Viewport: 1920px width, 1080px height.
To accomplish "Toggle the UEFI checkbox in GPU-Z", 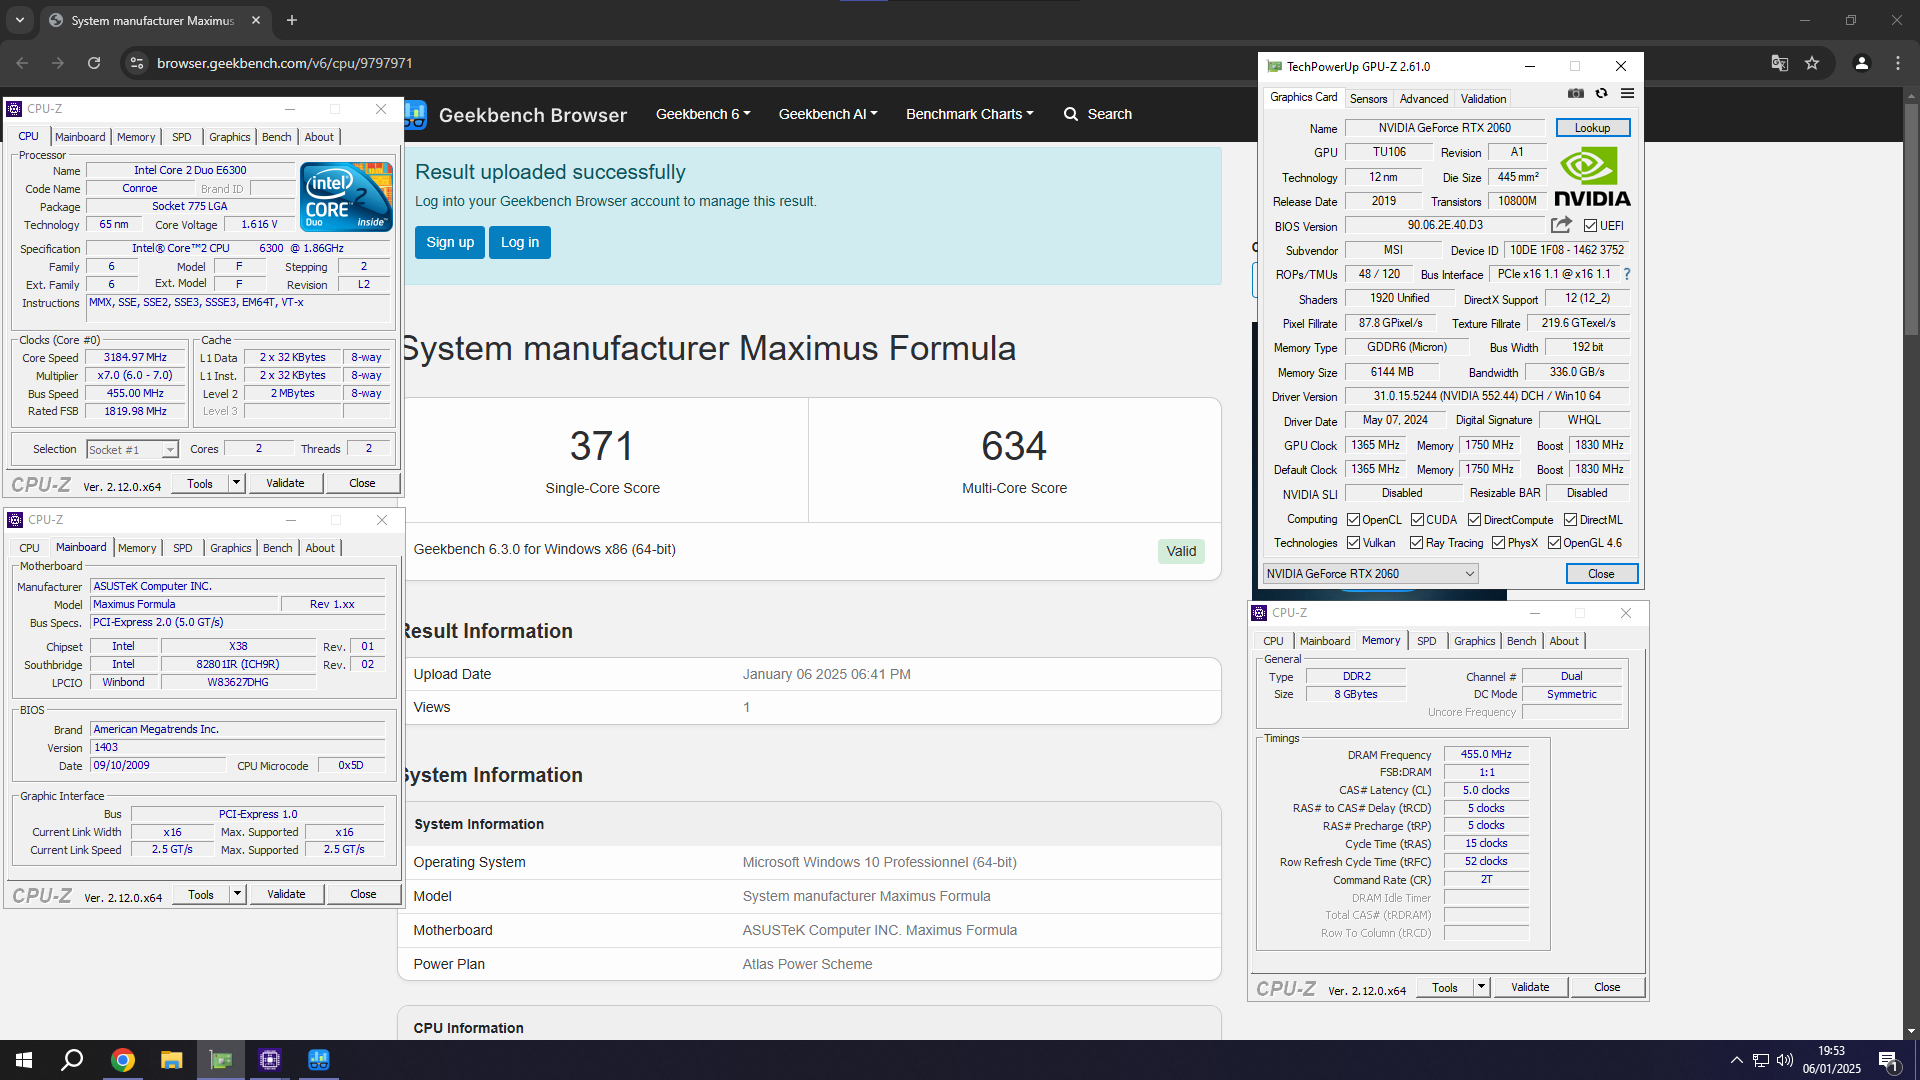I will pos(1590,226).
